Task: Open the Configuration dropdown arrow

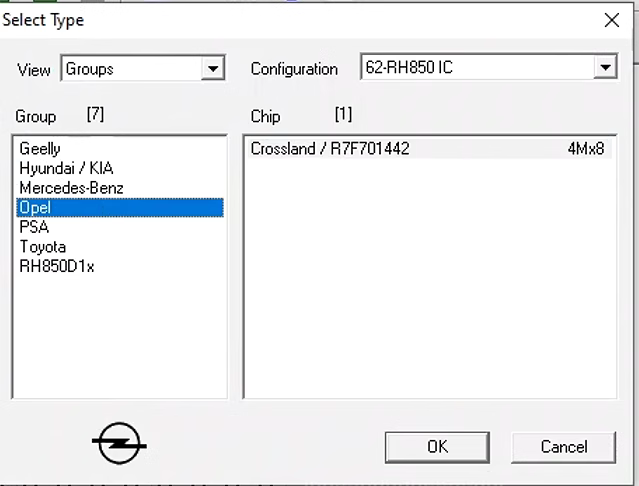Action: click(604, 68)
